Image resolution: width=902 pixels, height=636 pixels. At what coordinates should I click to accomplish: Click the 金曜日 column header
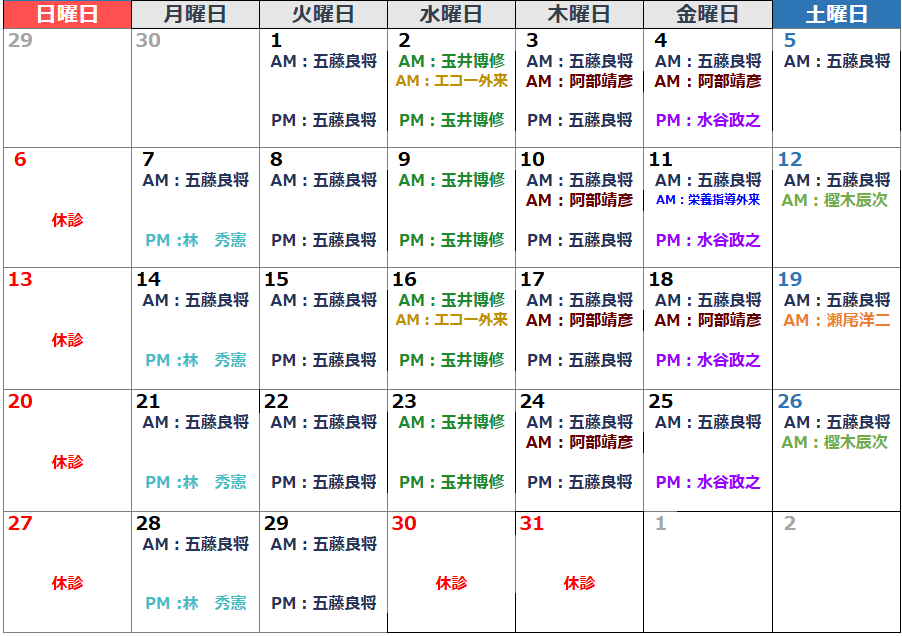pyautogui.click(x=708, y=14)
